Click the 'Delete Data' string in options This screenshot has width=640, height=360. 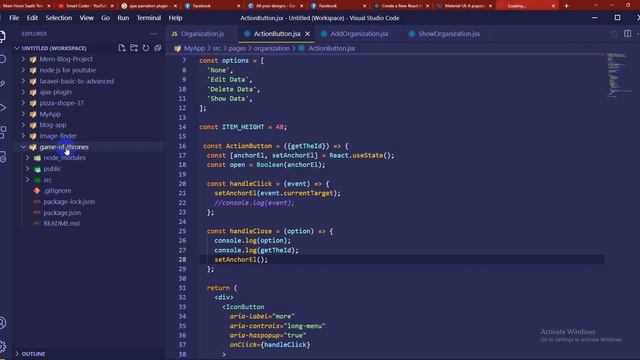coord(231,89)
